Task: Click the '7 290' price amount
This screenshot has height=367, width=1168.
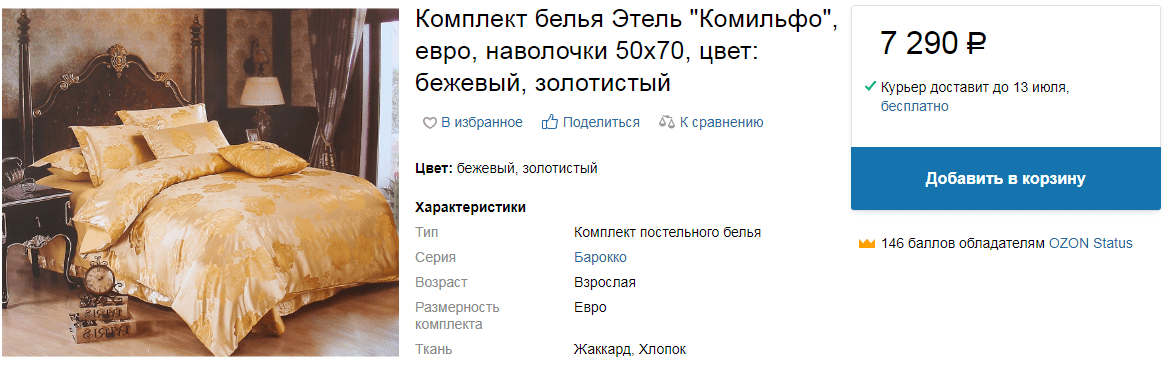Action: point(919,45)
